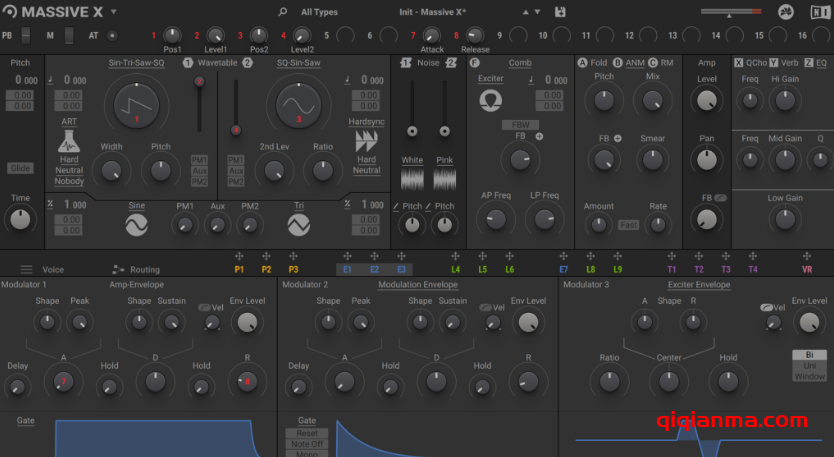This screenshot has width=834, height=457.
Task: Click the Native Instruments NI logo
Action: [820, 12]
